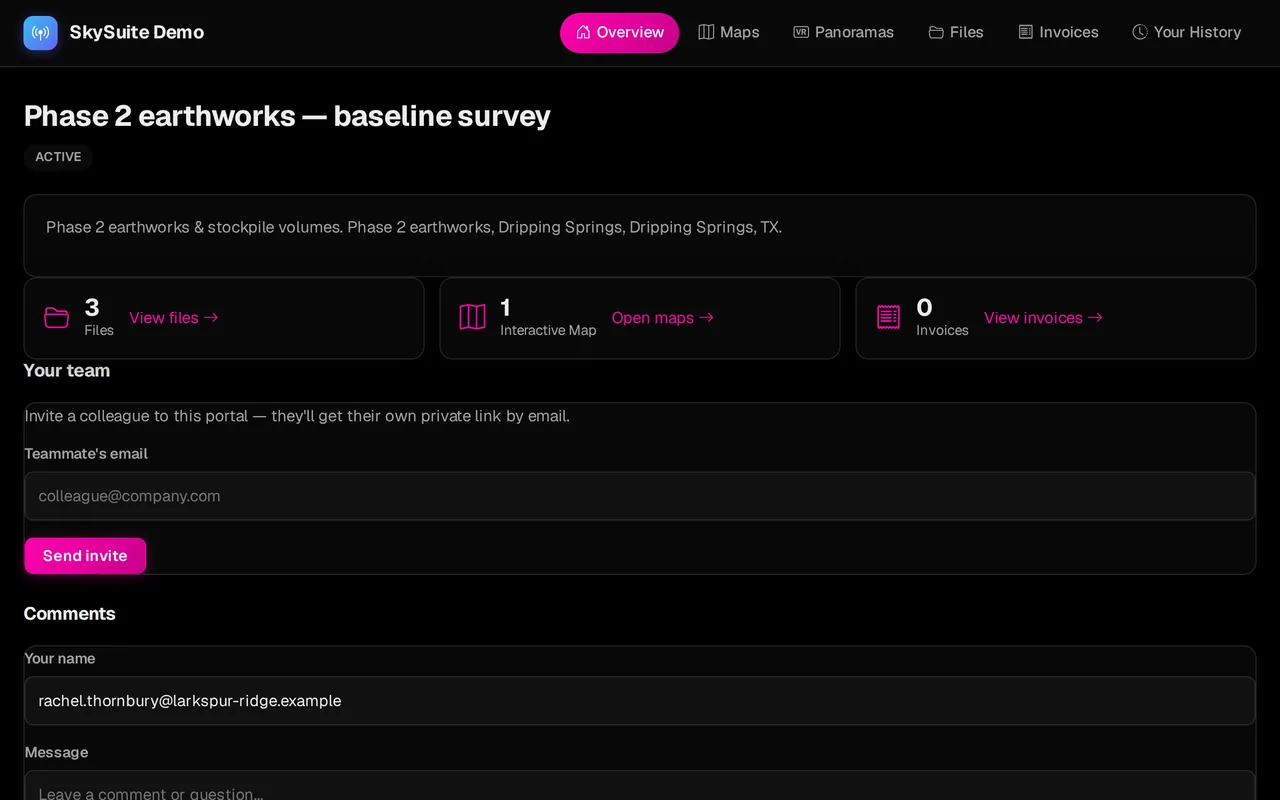Click the map icon beside Interactive Map

click(x=473, y=318)
